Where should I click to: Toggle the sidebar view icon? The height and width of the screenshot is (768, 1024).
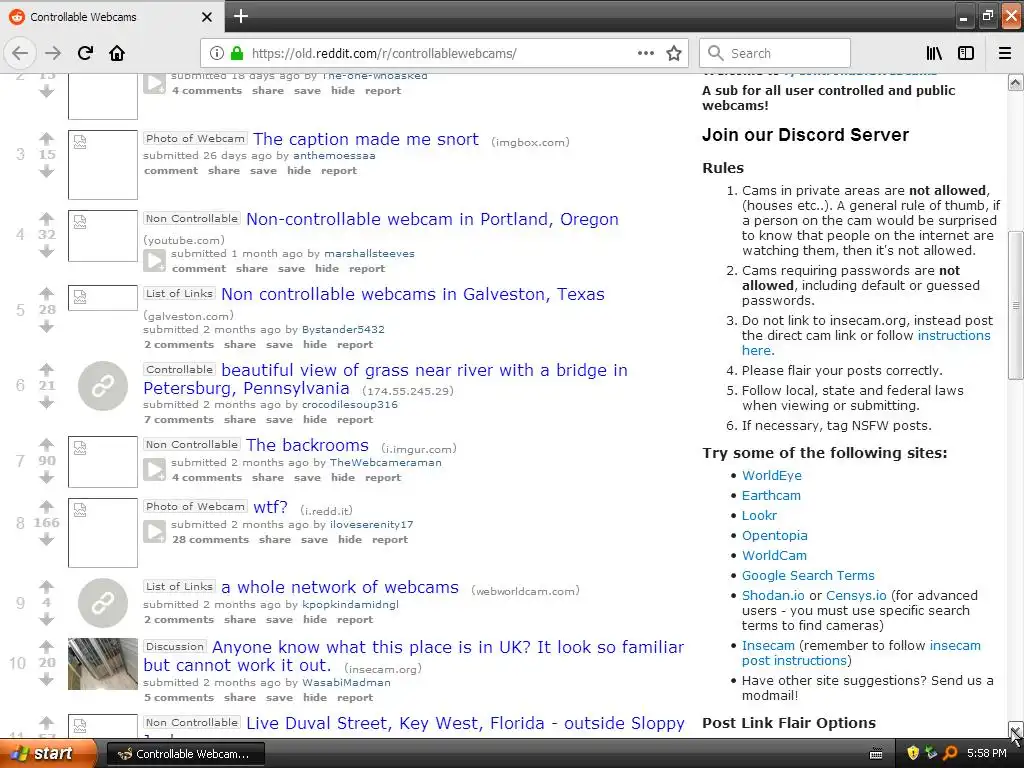point(966,53)
